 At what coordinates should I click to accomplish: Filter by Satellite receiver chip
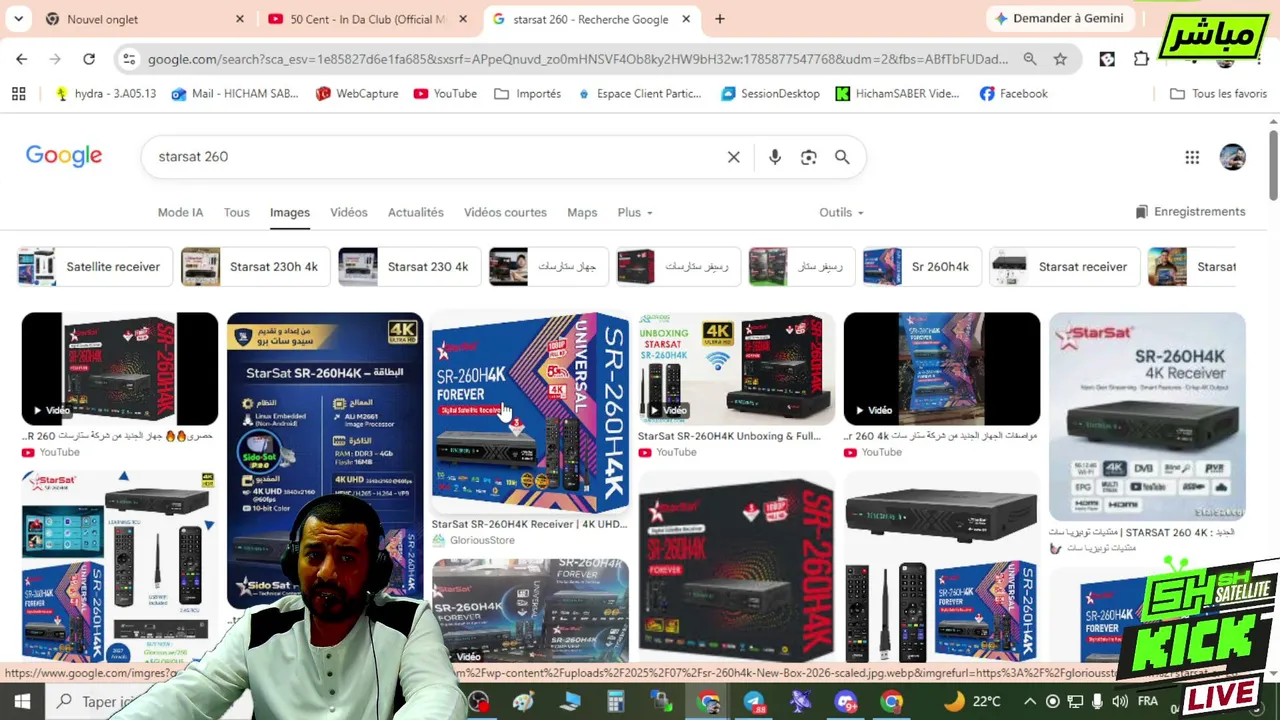(x=95, y=267)
